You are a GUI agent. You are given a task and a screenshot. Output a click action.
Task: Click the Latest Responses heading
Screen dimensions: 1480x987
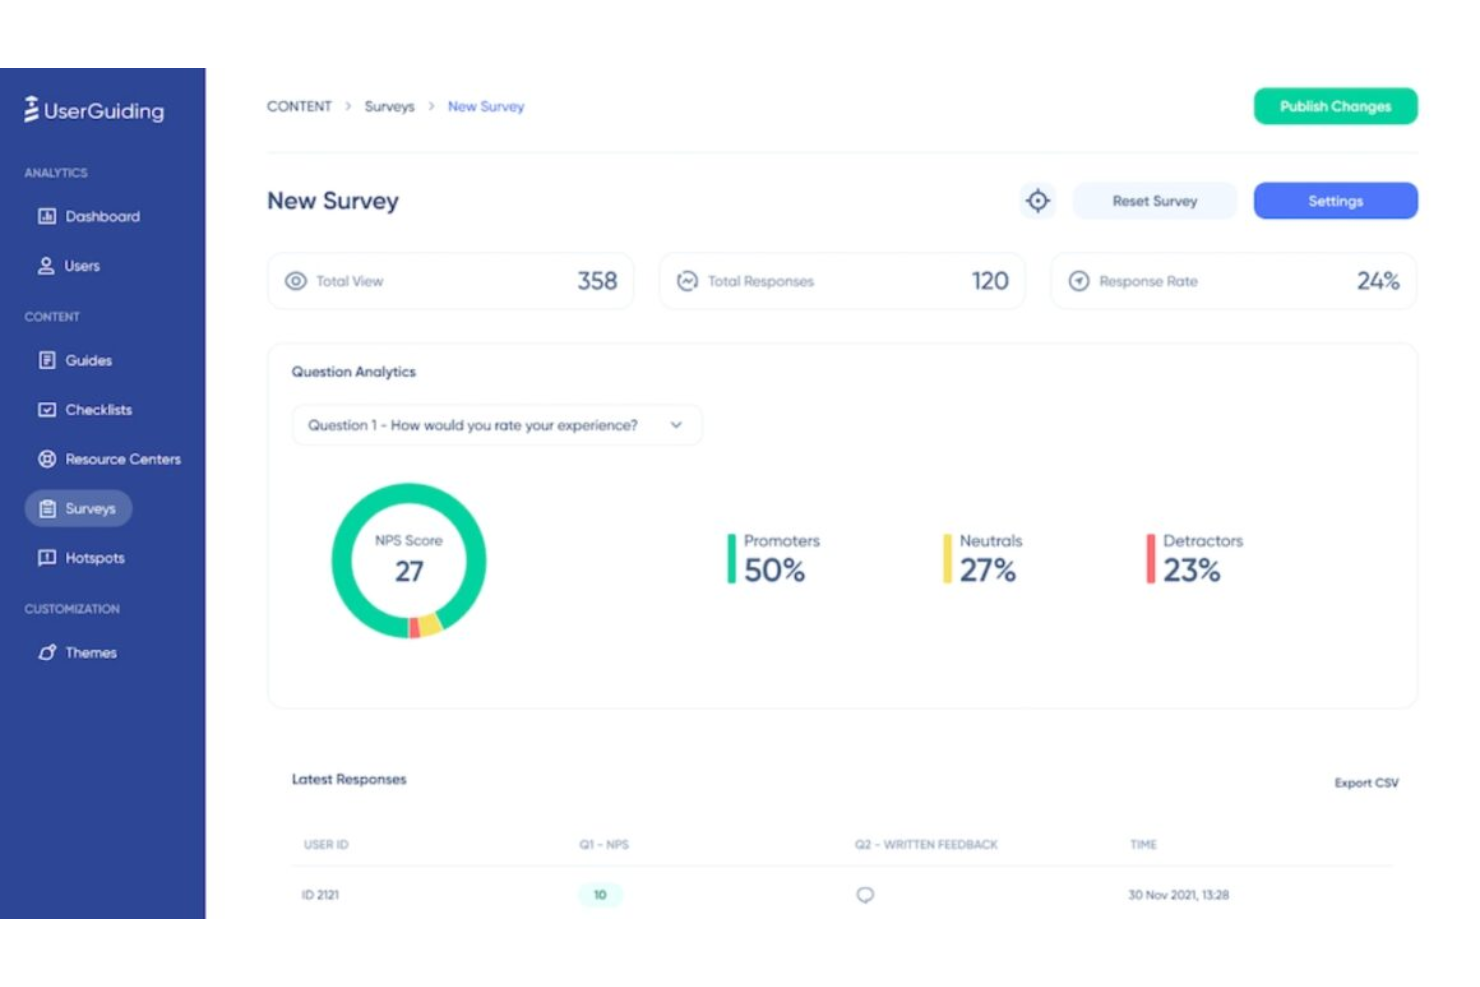(x=349, y=779)
